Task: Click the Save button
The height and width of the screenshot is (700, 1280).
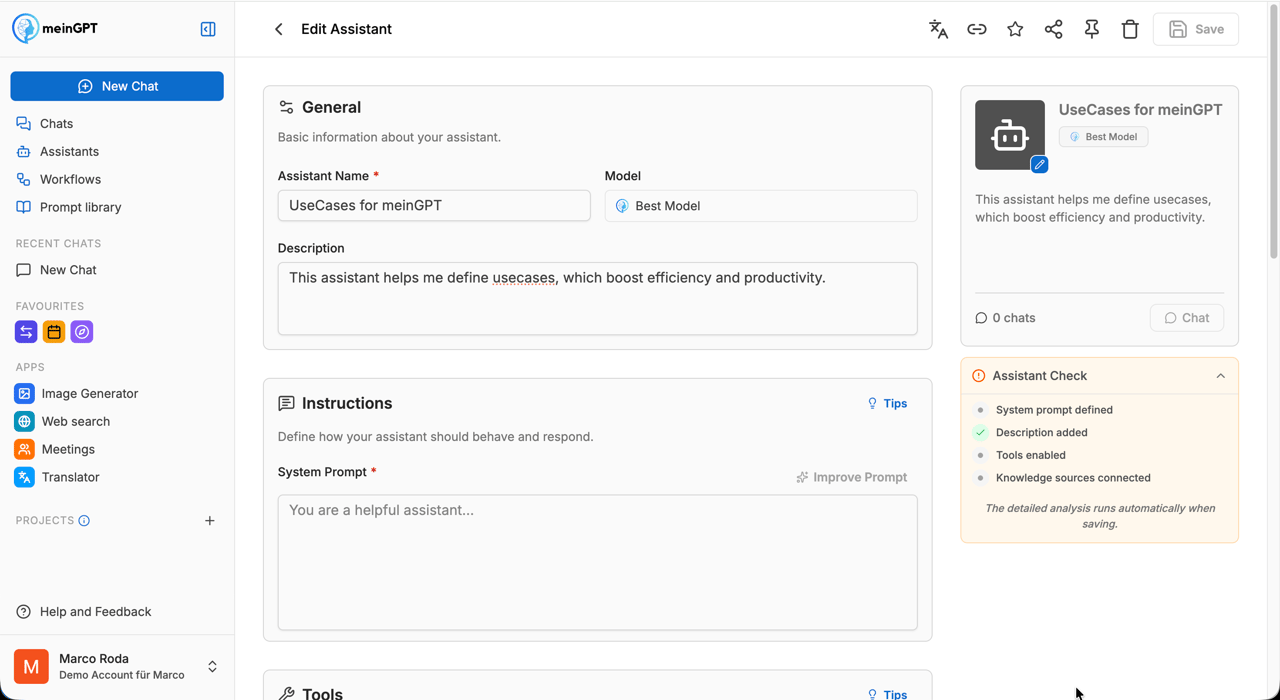Action: coord(1196,29)
